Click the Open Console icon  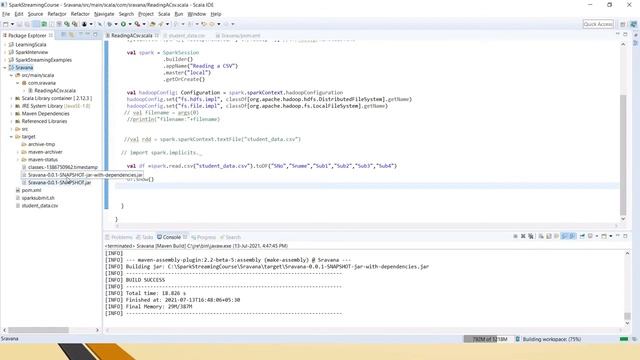pos(604,236)
